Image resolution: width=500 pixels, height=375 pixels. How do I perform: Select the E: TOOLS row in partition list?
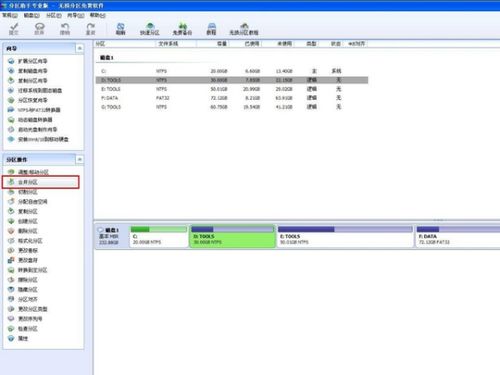232,89
